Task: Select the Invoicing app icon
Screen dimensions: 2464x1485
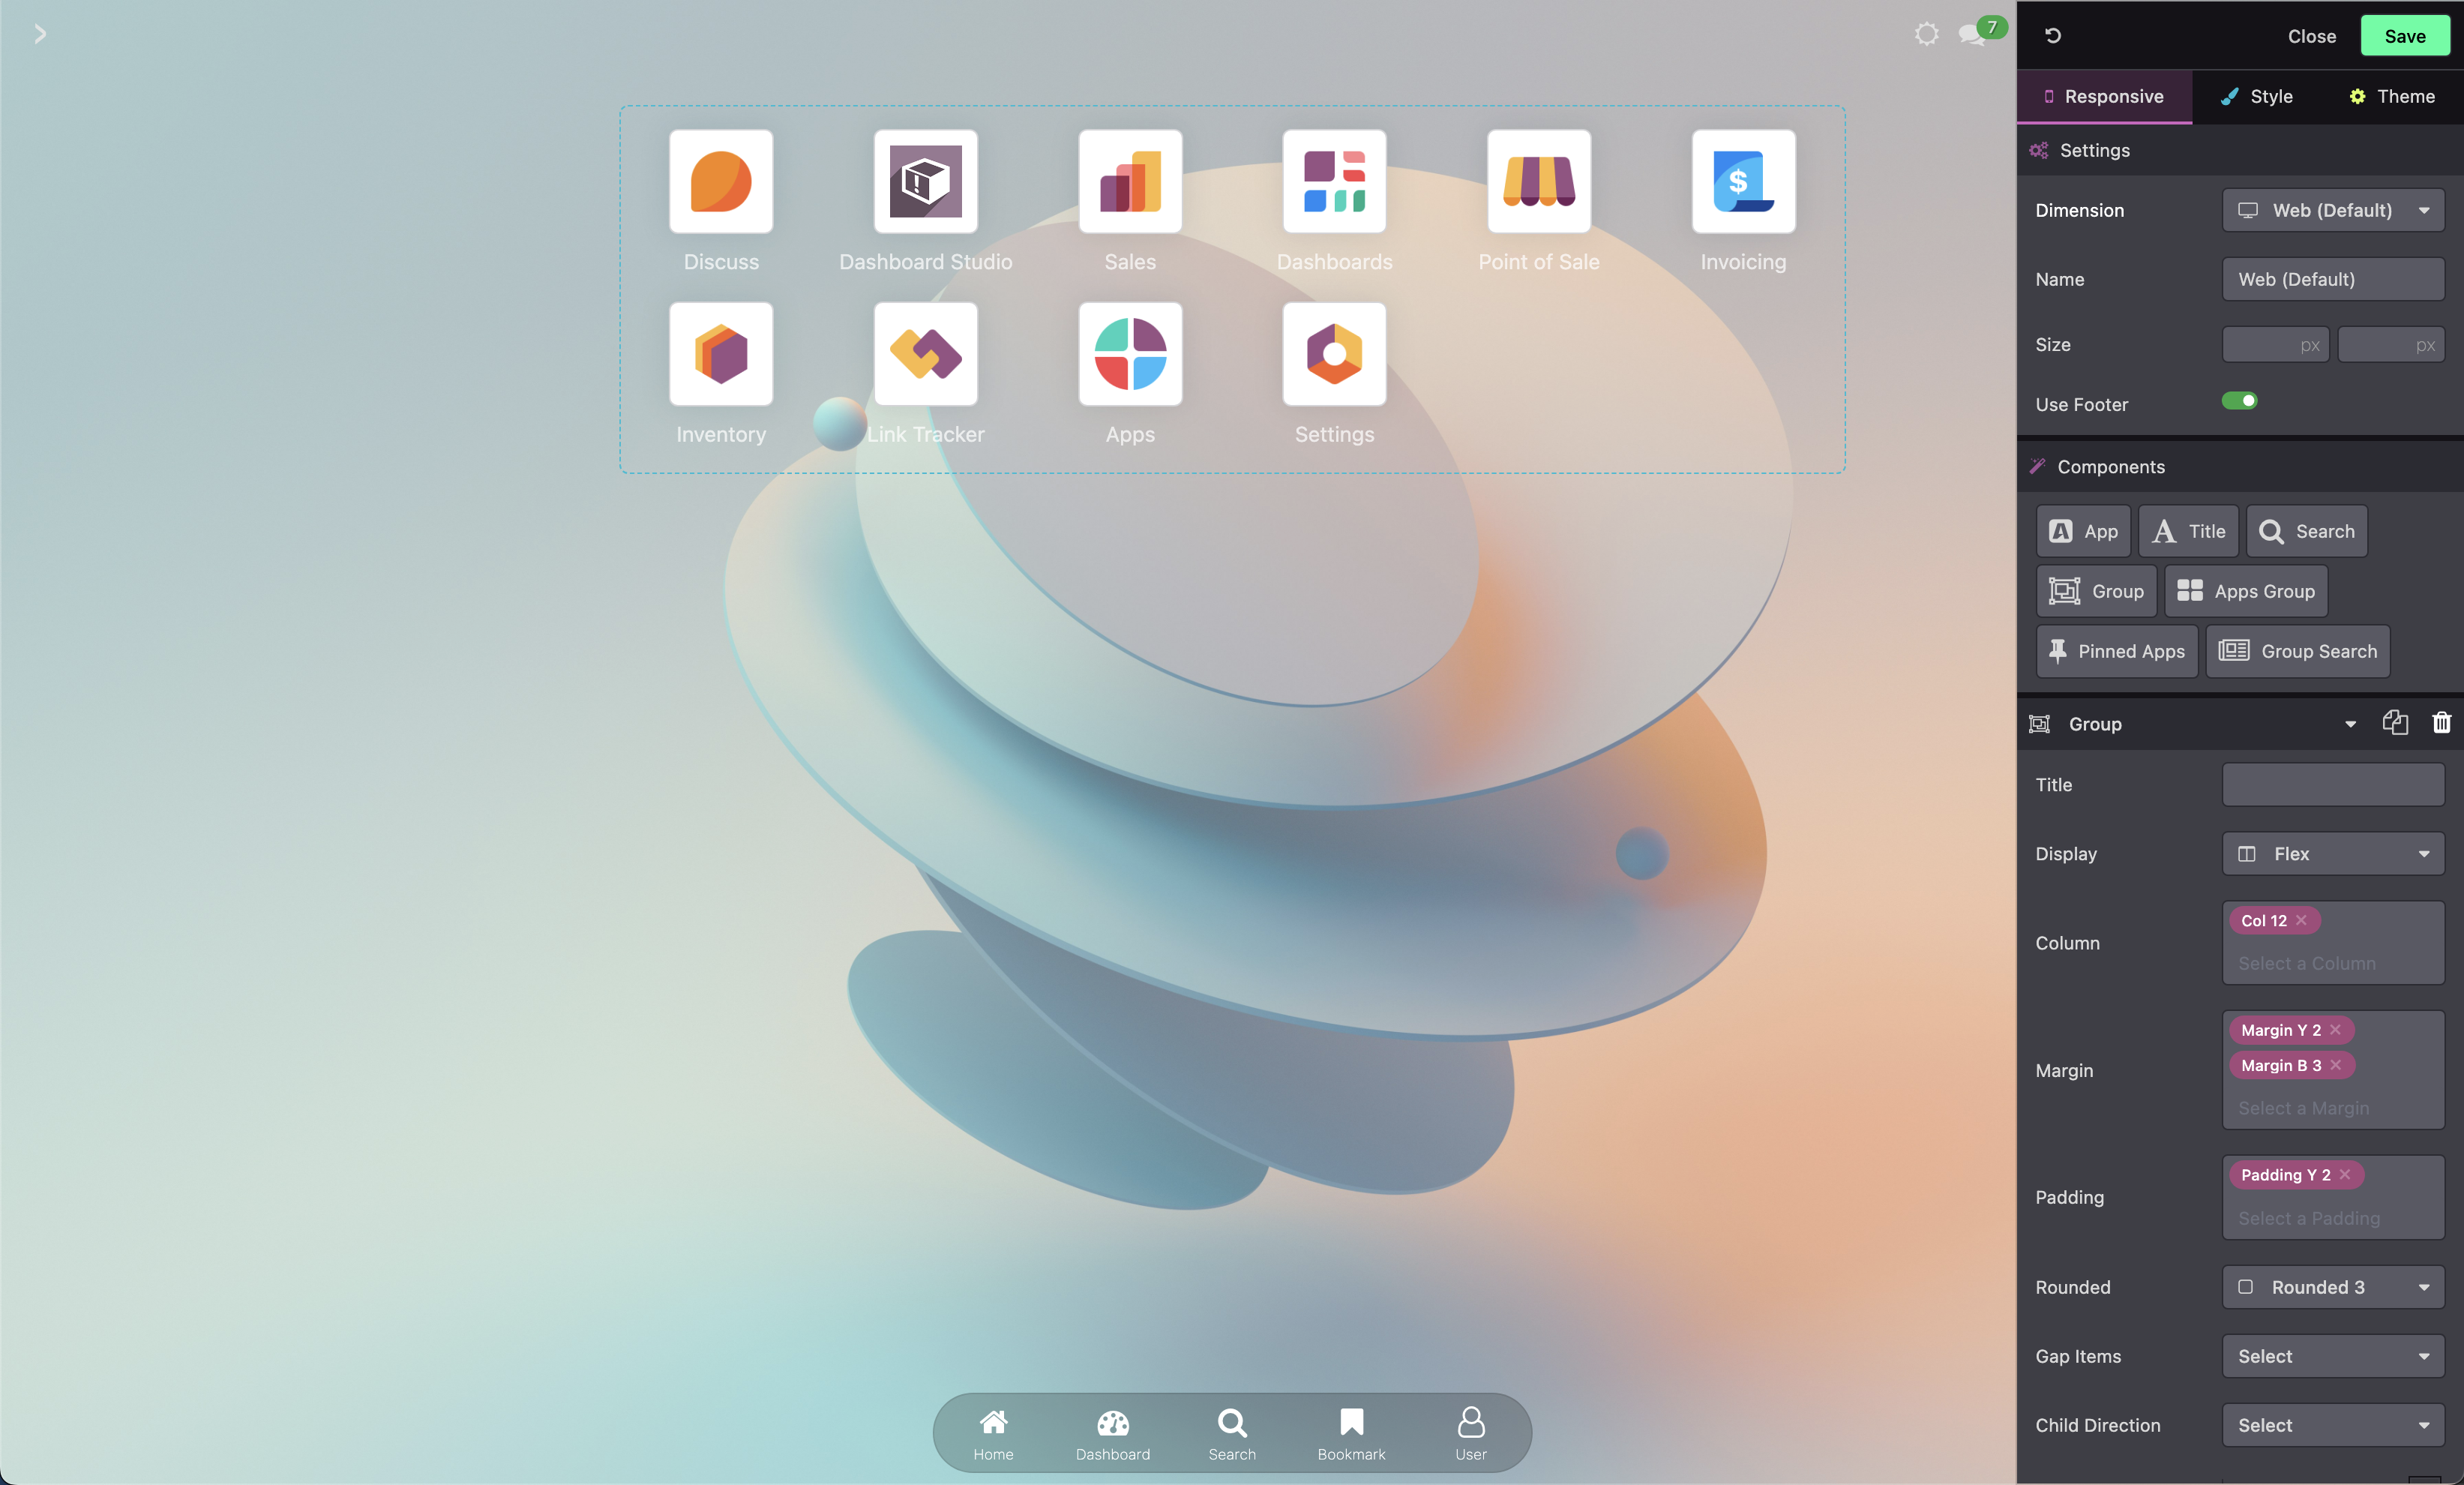Action: pos(1743,181)
